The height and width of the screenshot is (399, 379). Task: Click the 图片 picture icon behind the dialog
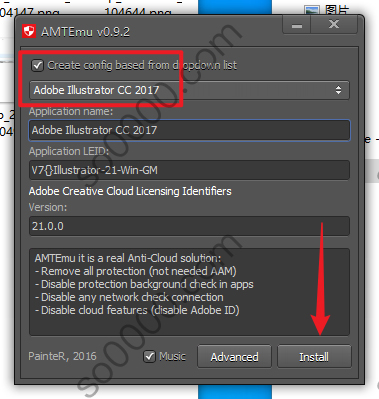point(312,11)
